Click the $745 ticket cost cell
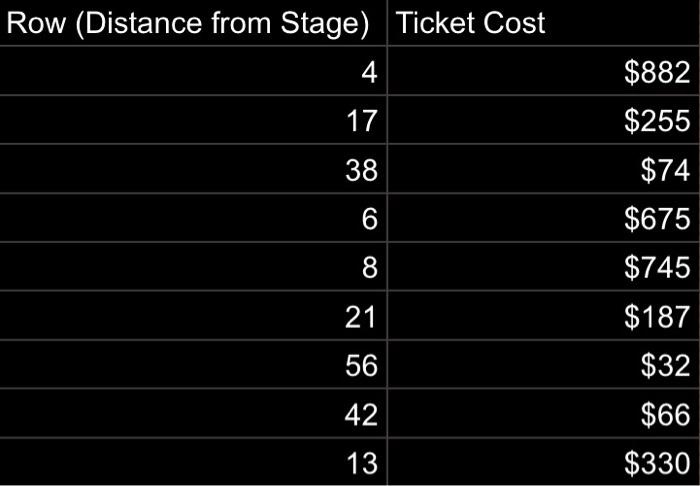 pyautogui.click(x=543, y=266)
